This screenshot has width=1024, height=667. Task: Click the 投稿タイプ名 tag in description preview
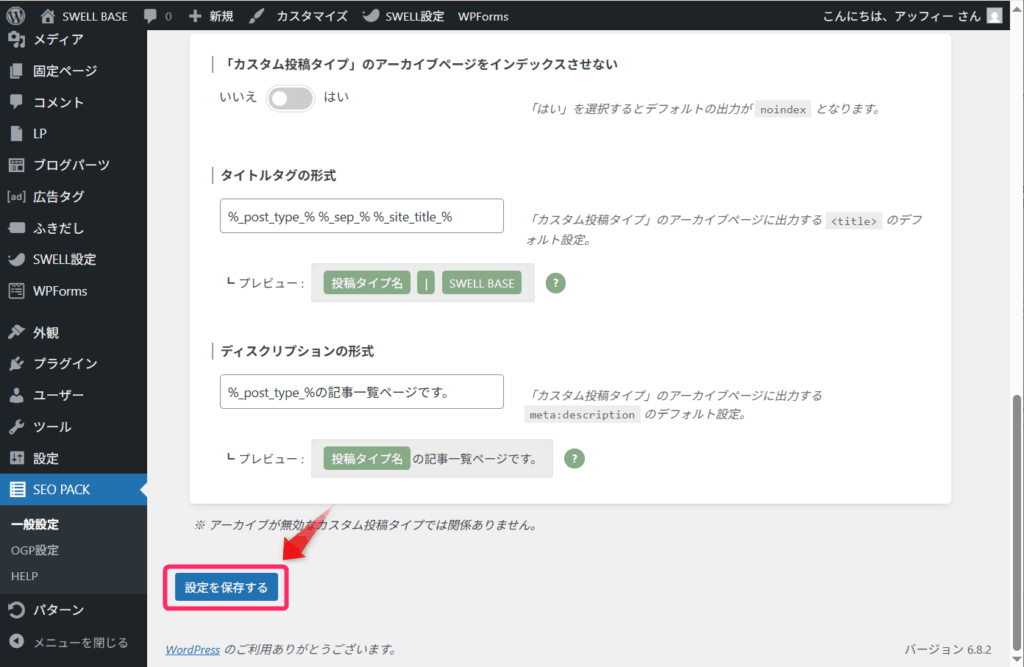pos(367,459)
